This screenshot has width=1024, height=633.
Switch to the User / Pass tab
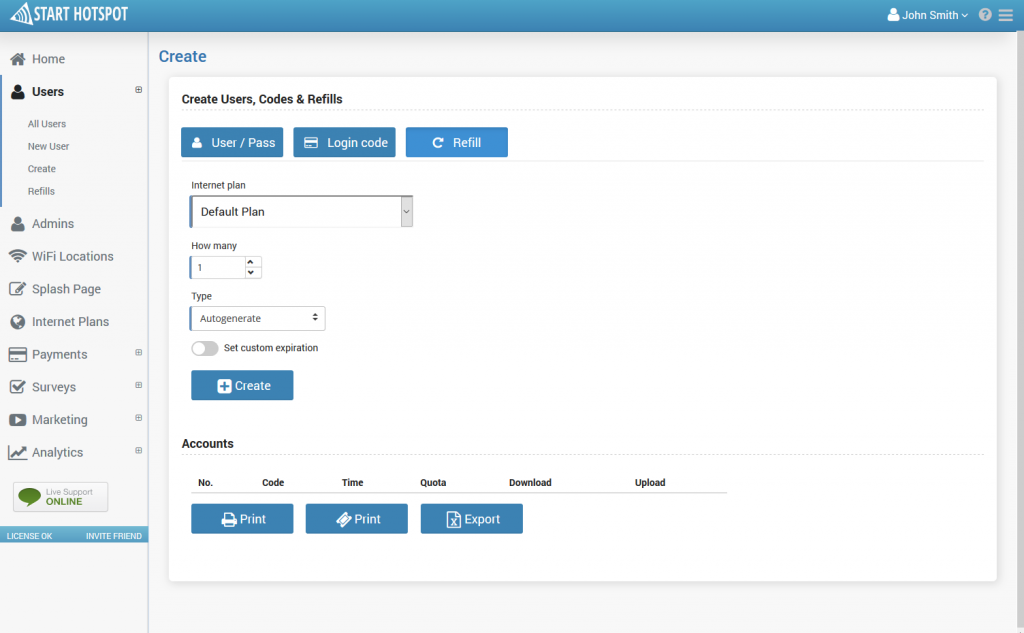coord(232,142)
